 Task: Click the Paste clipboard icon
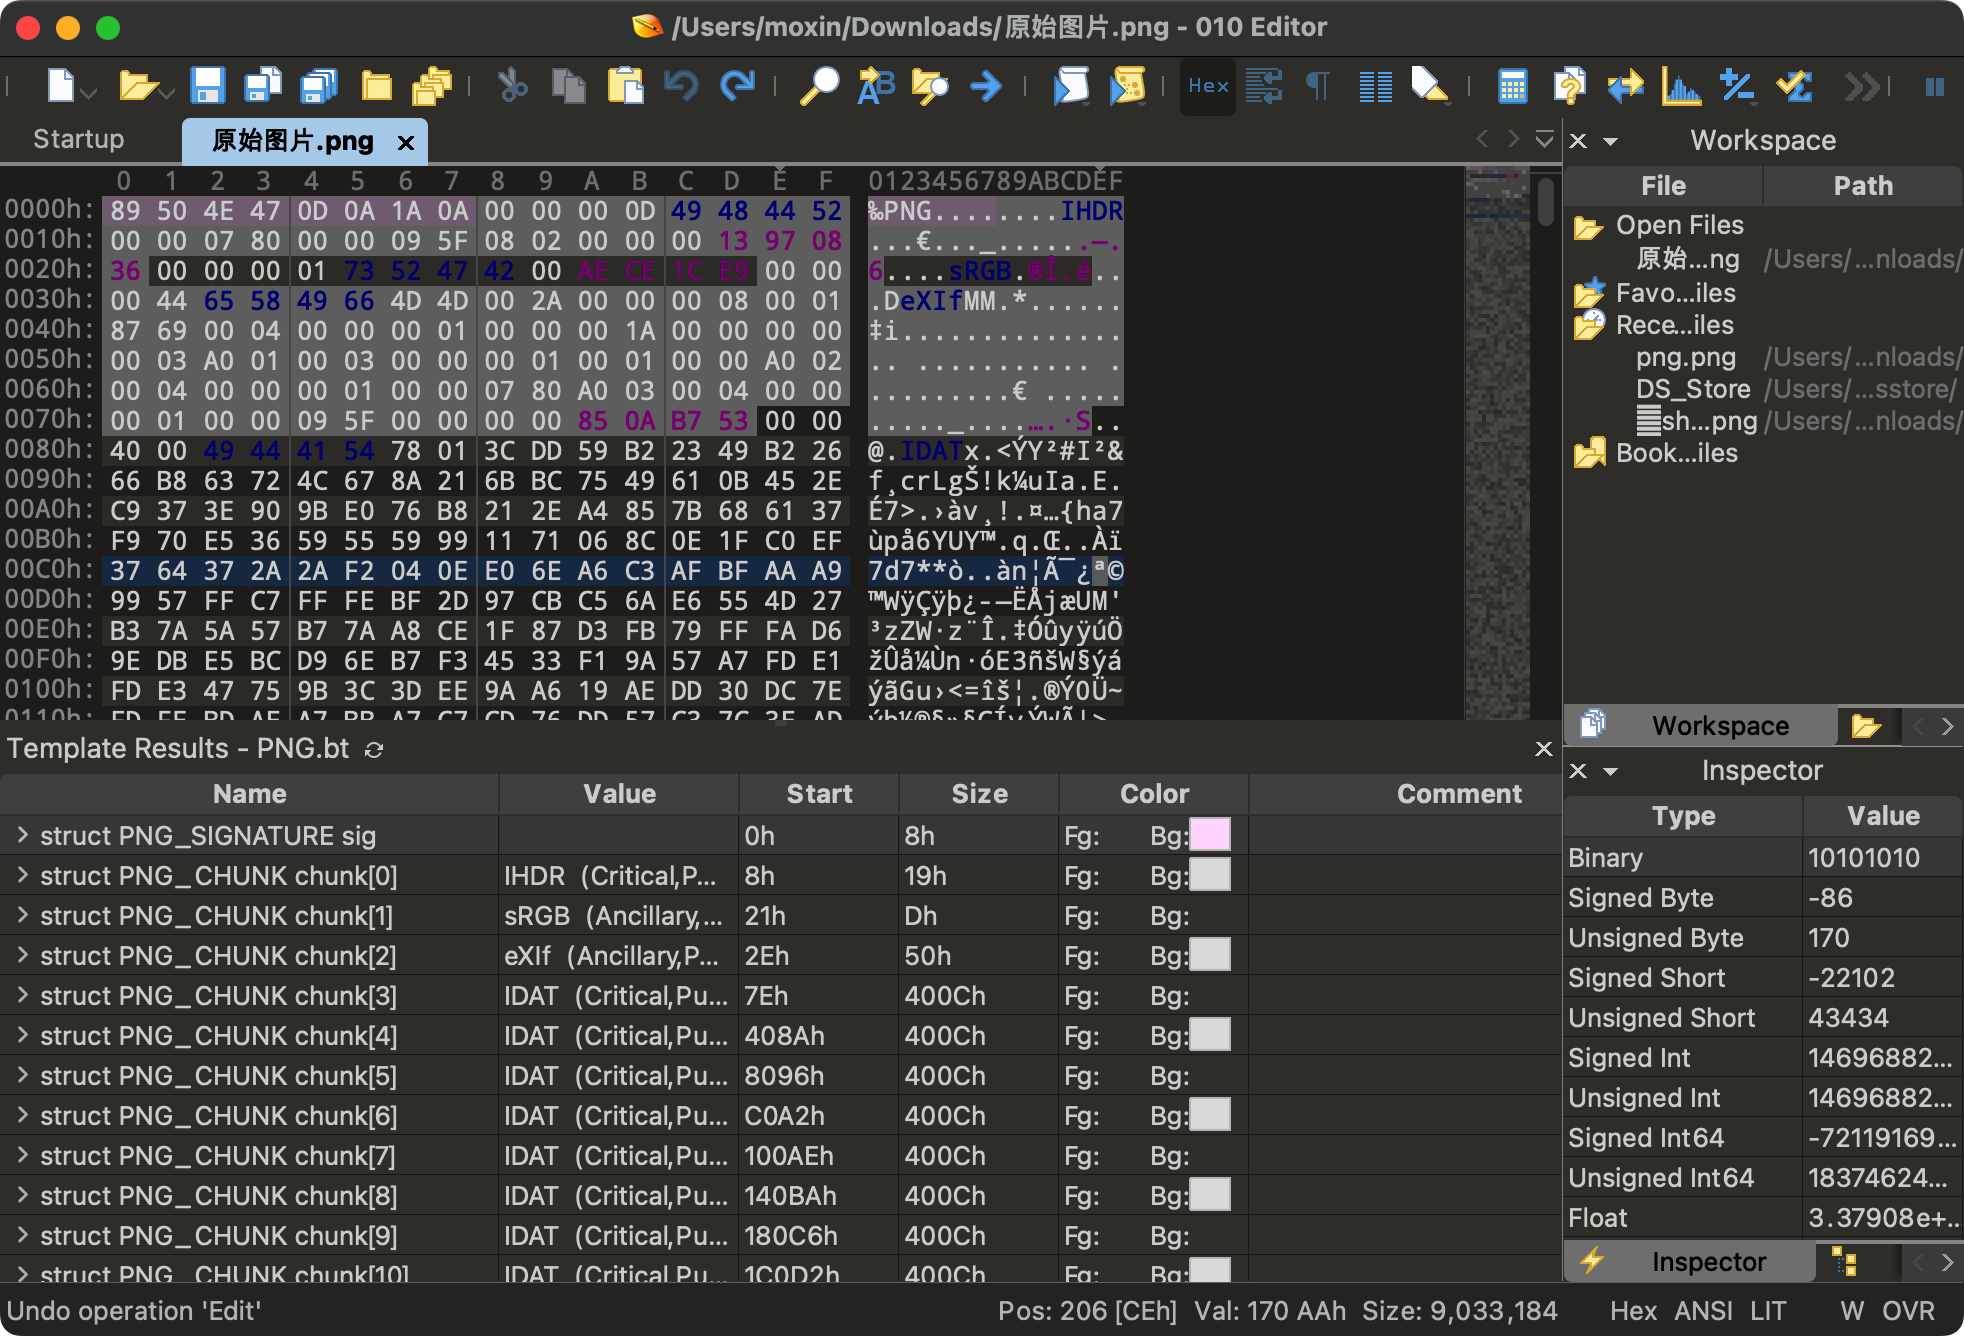click(625, 87)
